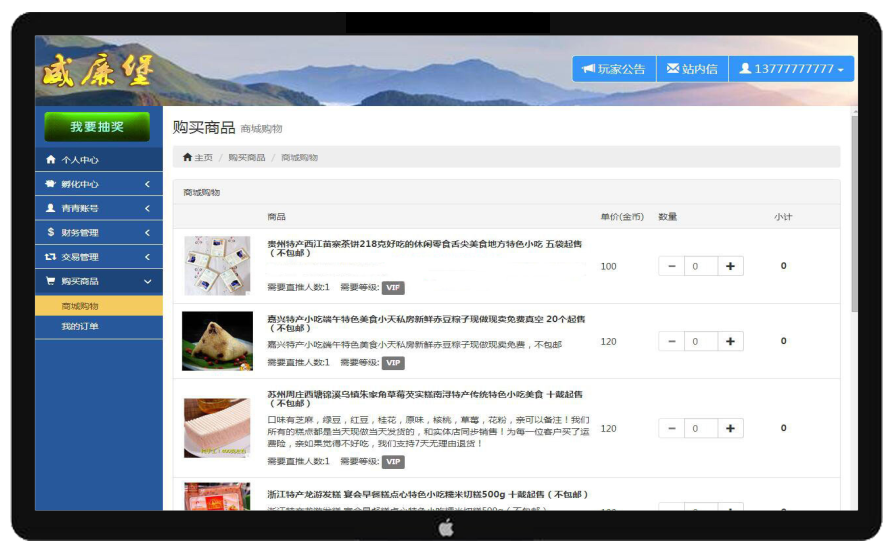Open the 13777777777 account dropdown
895x556 pixels.
click(x=791, y=69)
